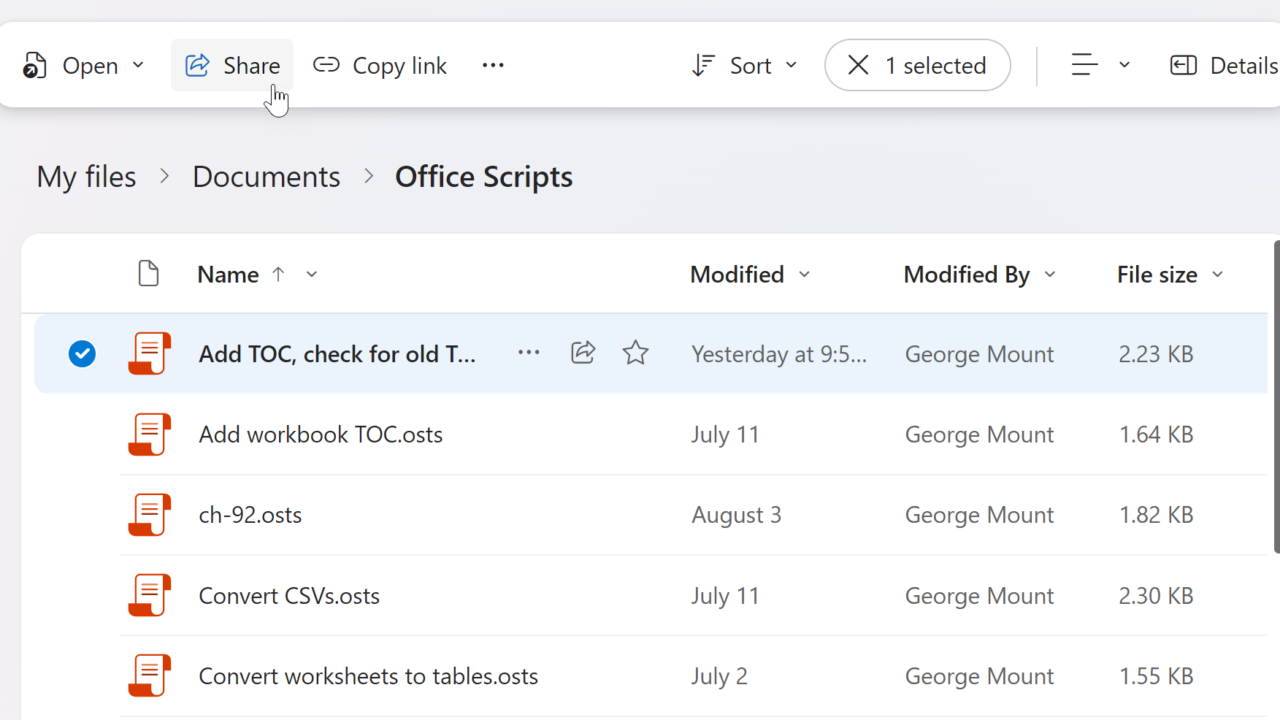This screenshot has height=720, width=1280.
Task: Click the Share button in the toolbar
Action: [x=232, y=66]
